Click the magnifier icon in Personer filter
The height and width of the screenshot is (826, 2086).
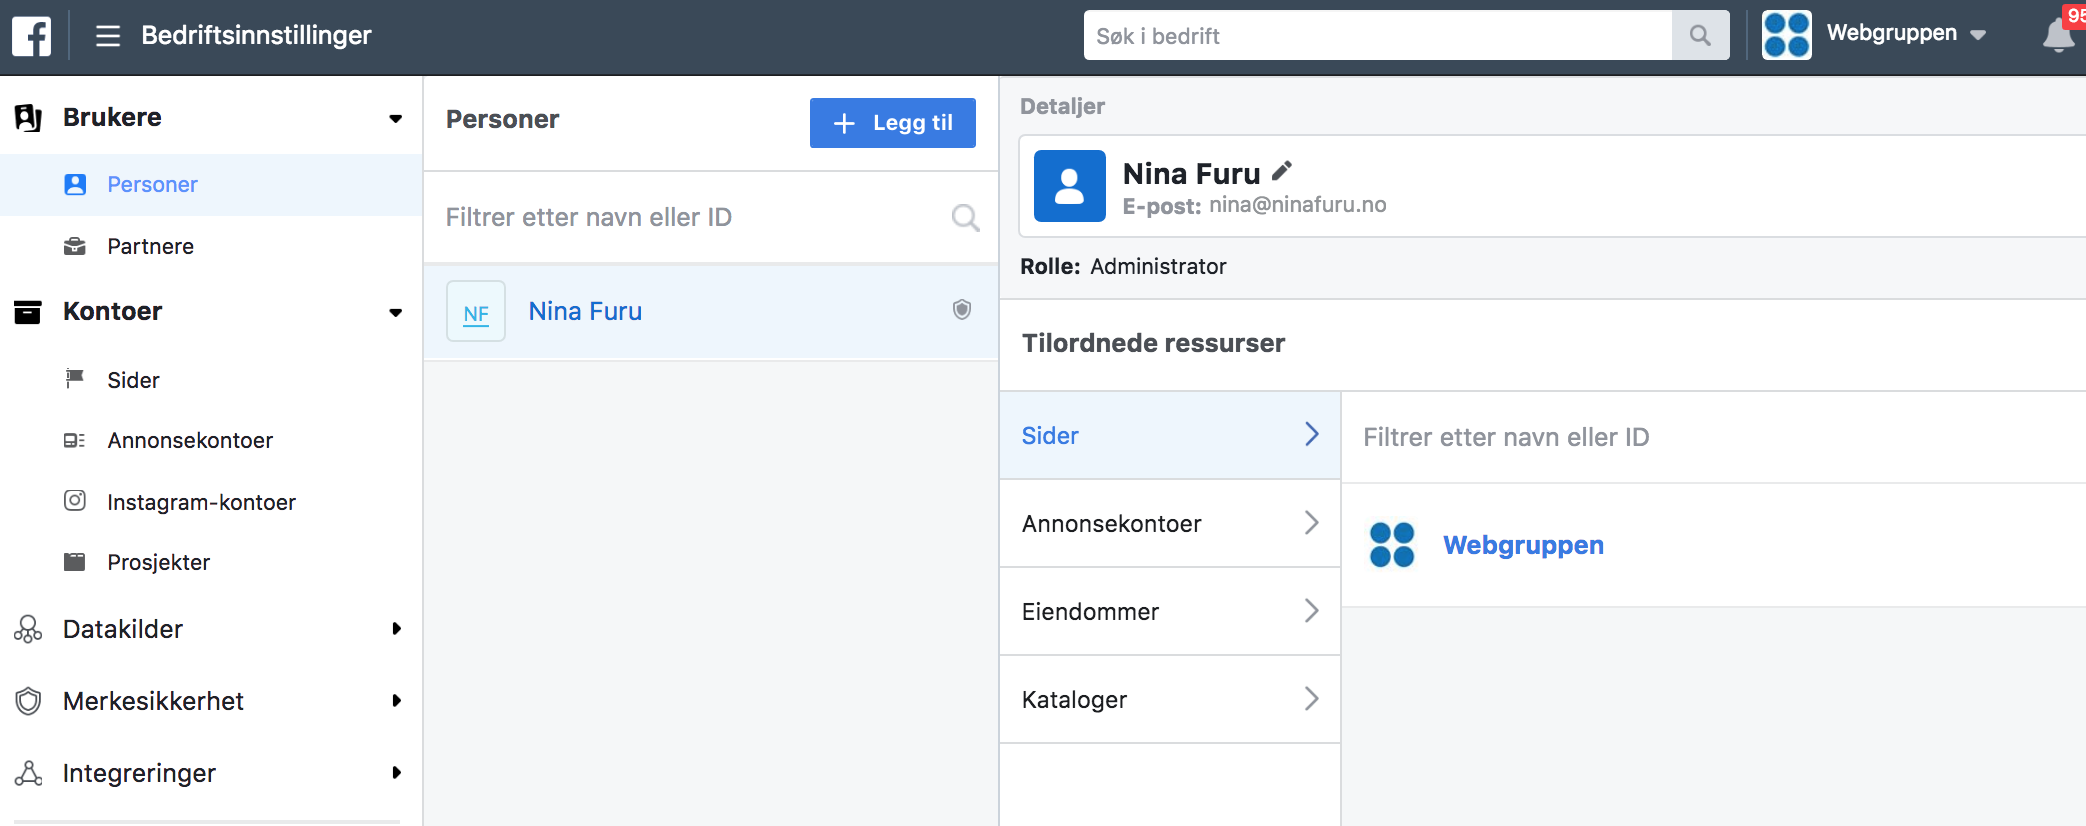(965, 217)
